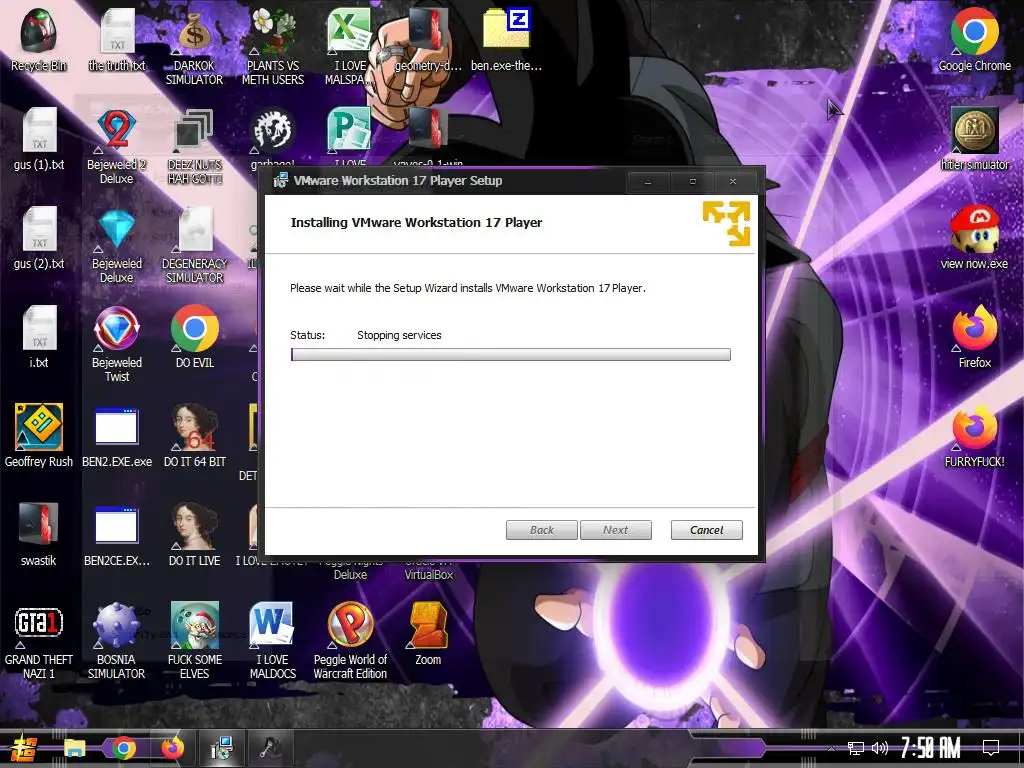Show hidden system tray icons

[831, 748]
